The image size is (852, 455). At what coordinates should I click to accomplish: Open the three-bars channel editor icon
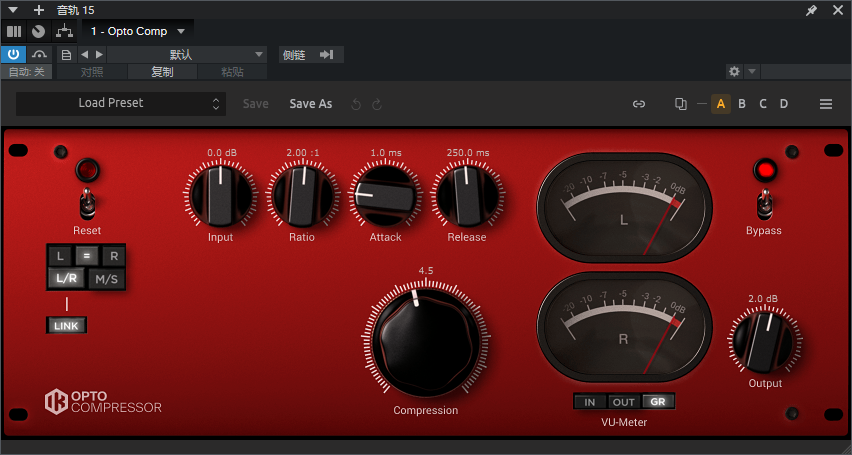14,32
